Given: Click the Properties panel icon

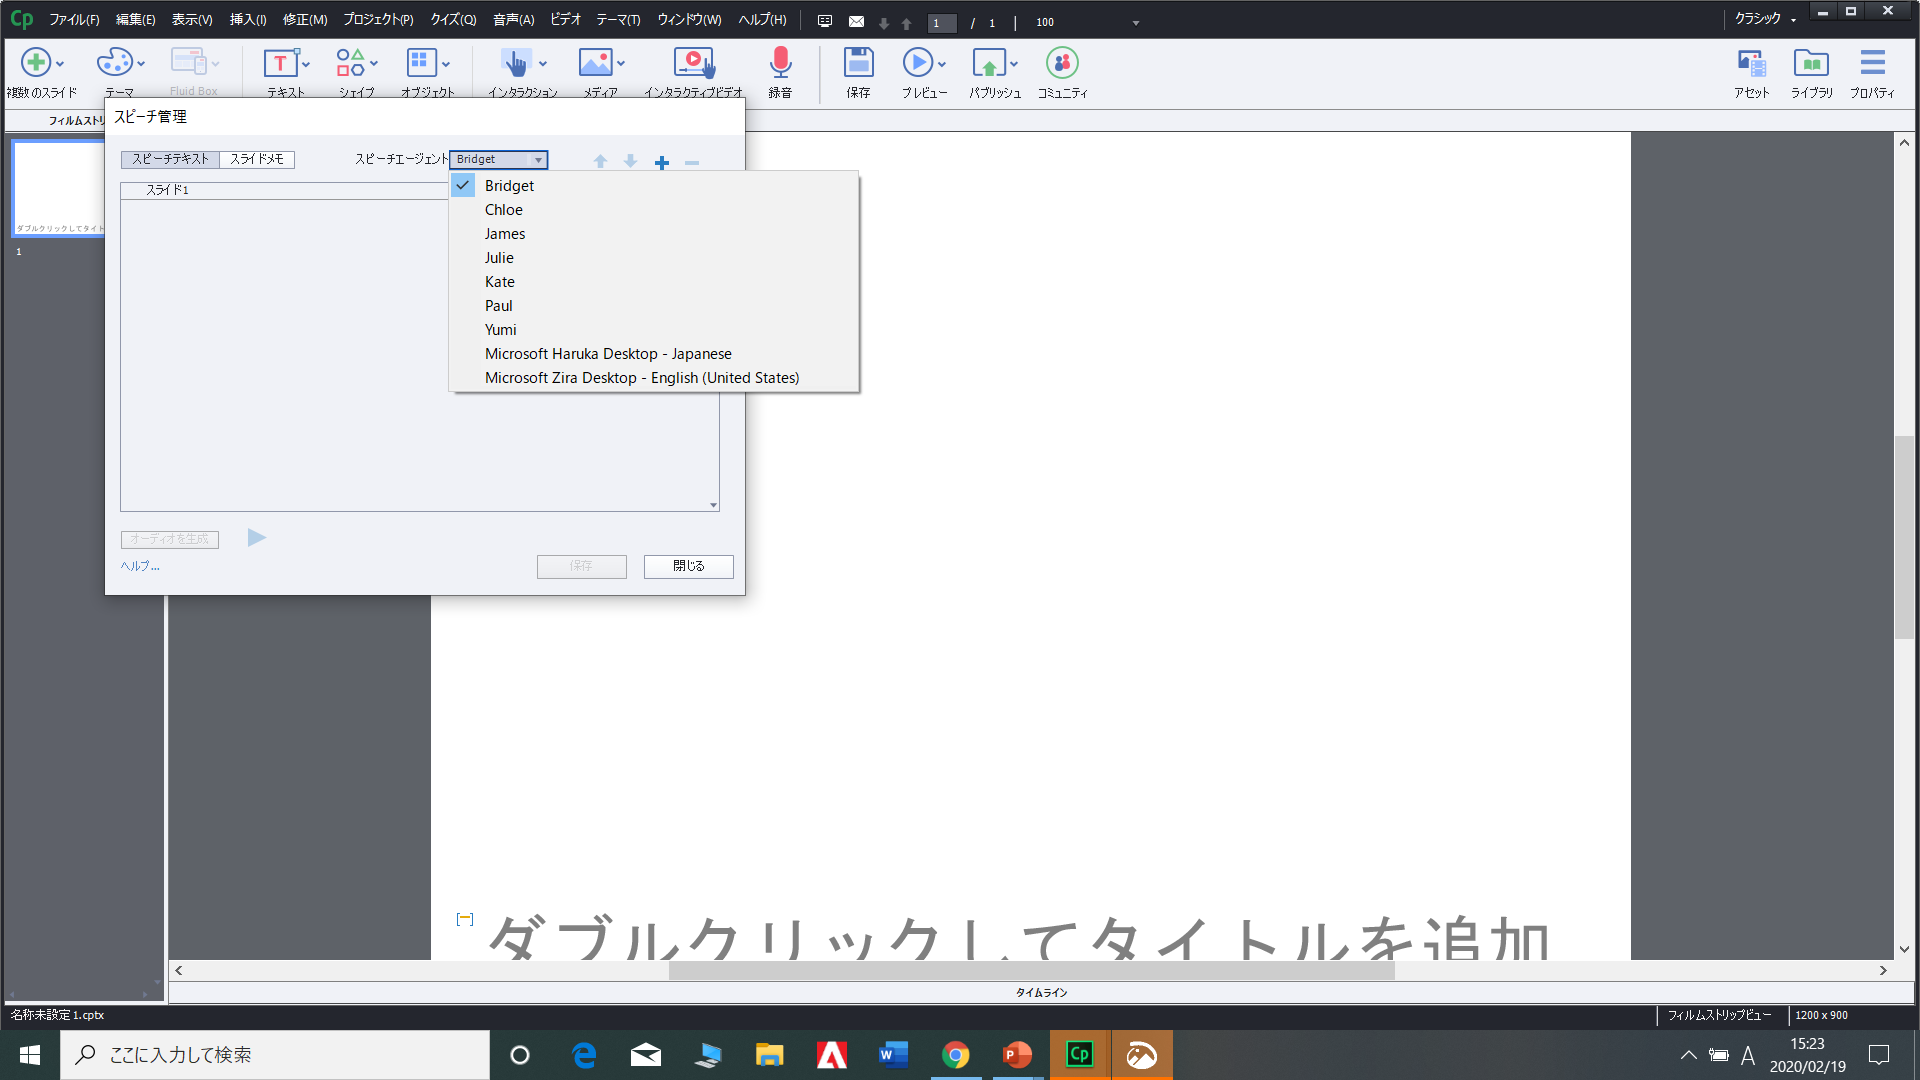Looking at the screenshot, I should coord(1872,64).
